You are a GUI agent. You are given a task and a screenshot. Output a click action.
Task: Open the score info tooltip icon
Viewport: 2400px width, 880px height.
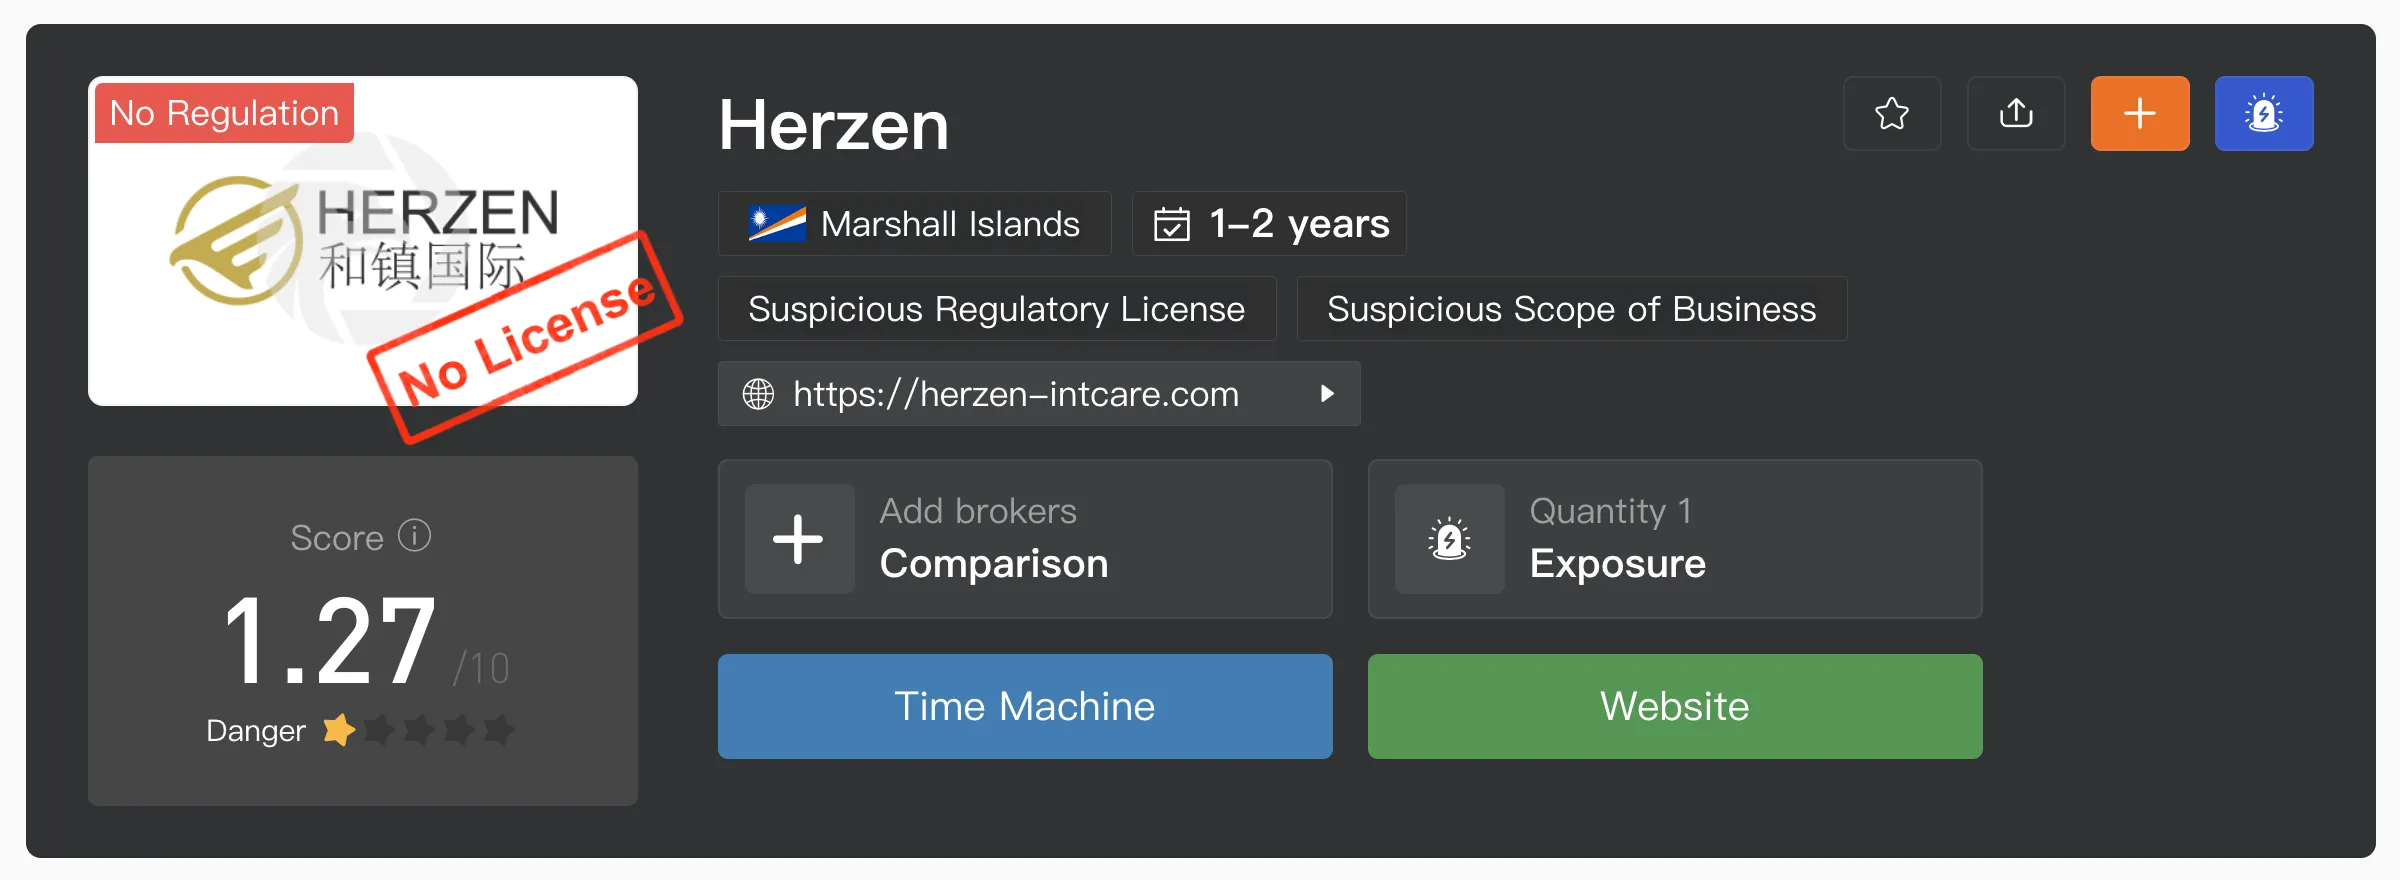(x=414, y=536)
